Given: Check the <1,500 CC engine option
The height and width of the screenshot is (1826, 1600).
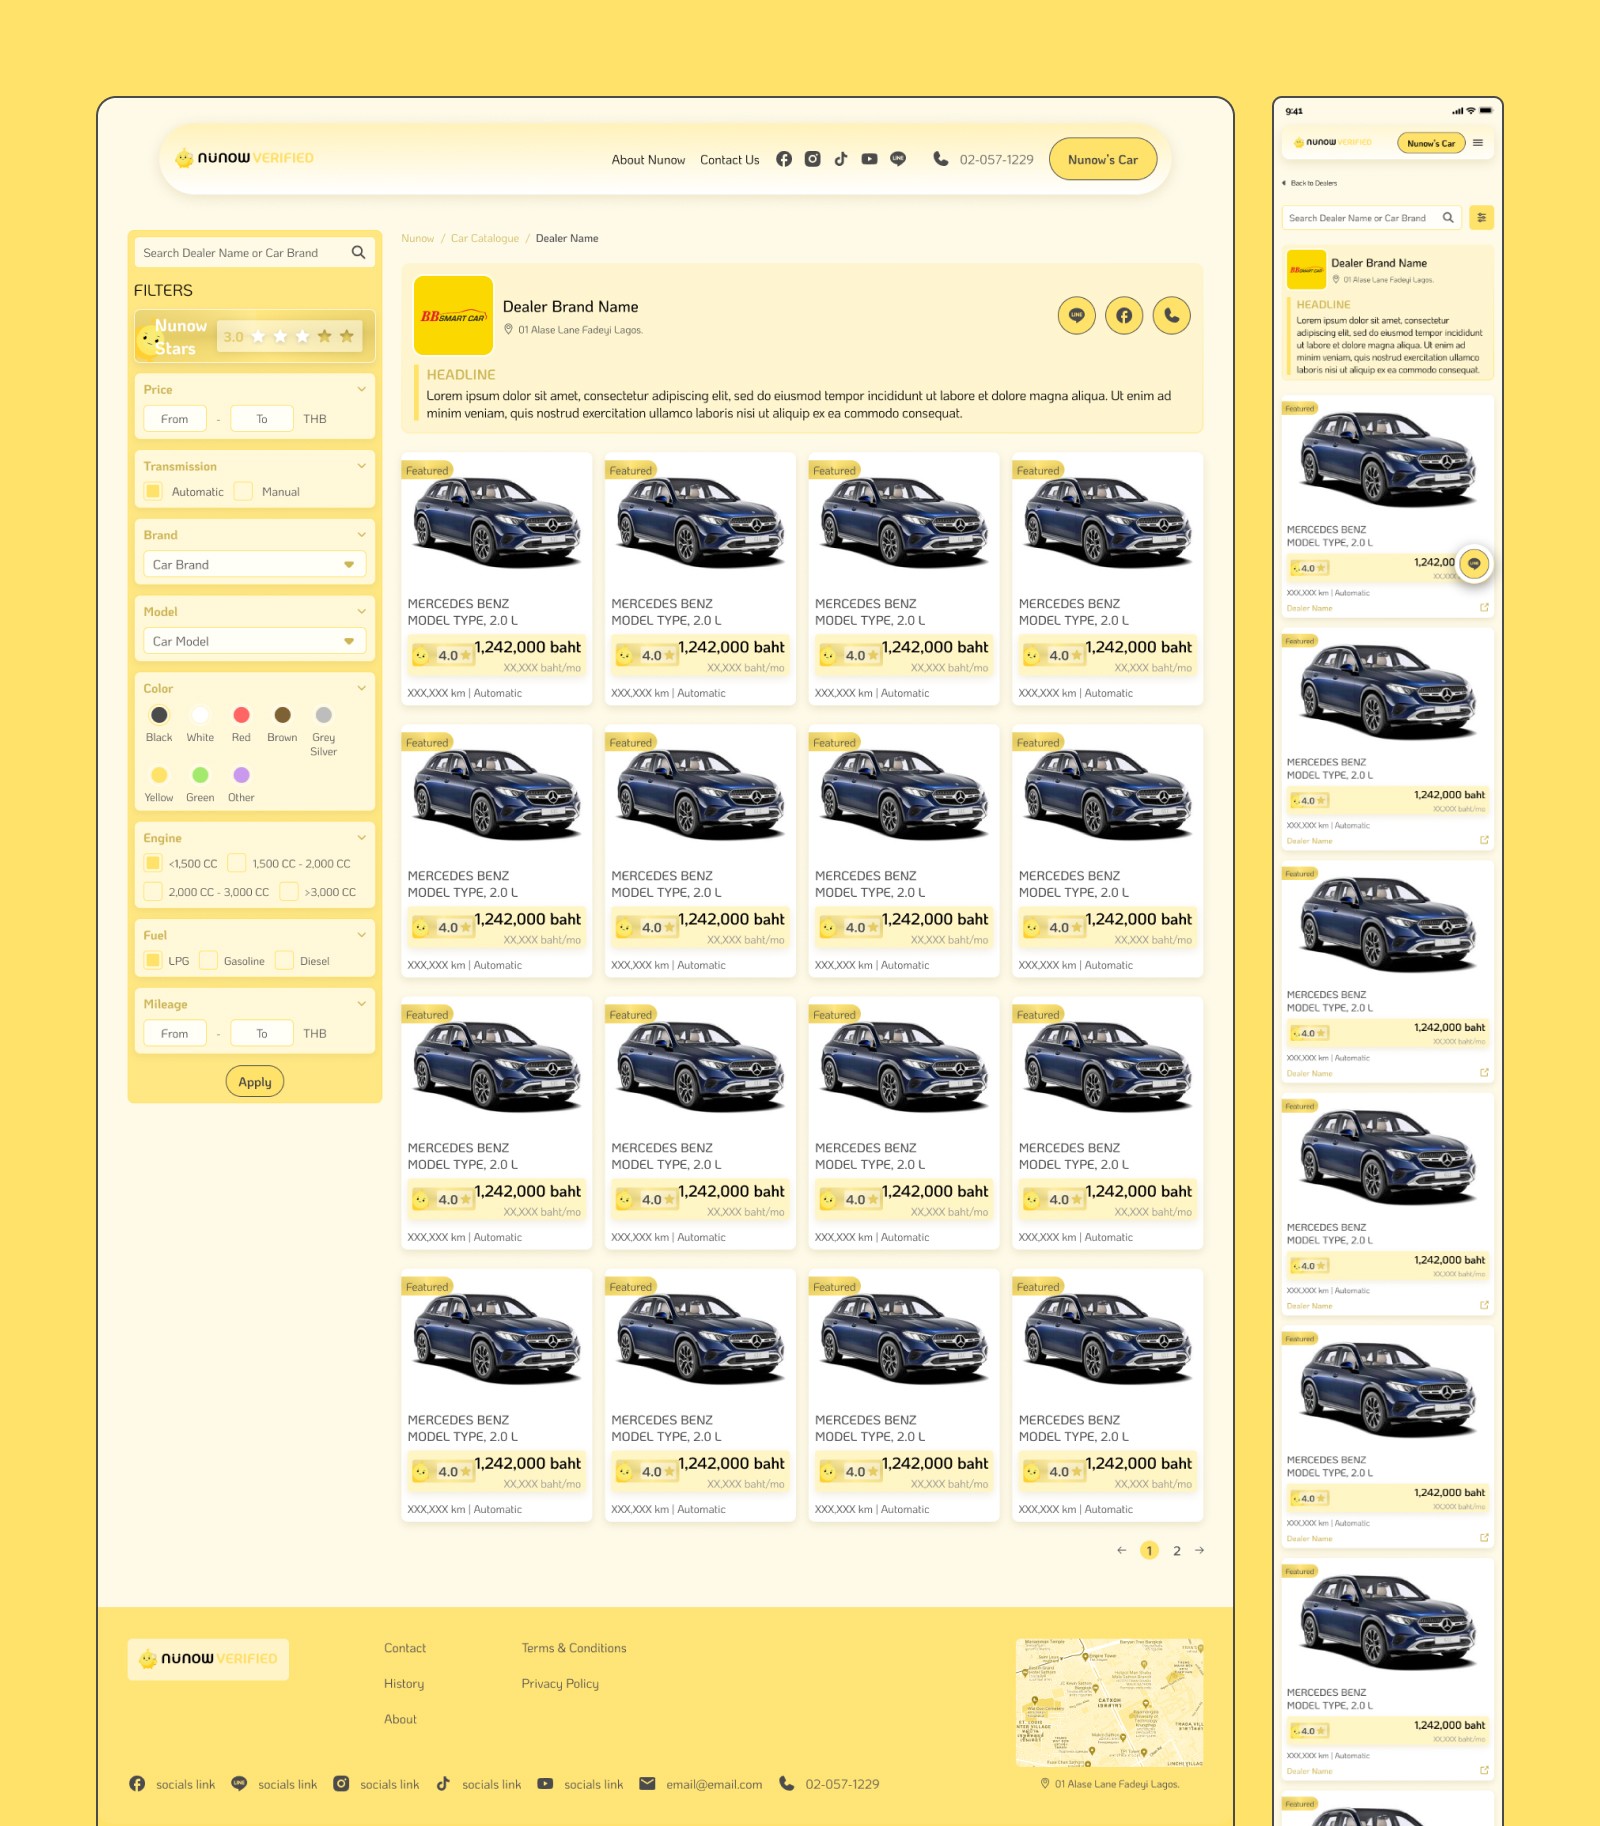Looking at the screenshot, I should 153,863.
